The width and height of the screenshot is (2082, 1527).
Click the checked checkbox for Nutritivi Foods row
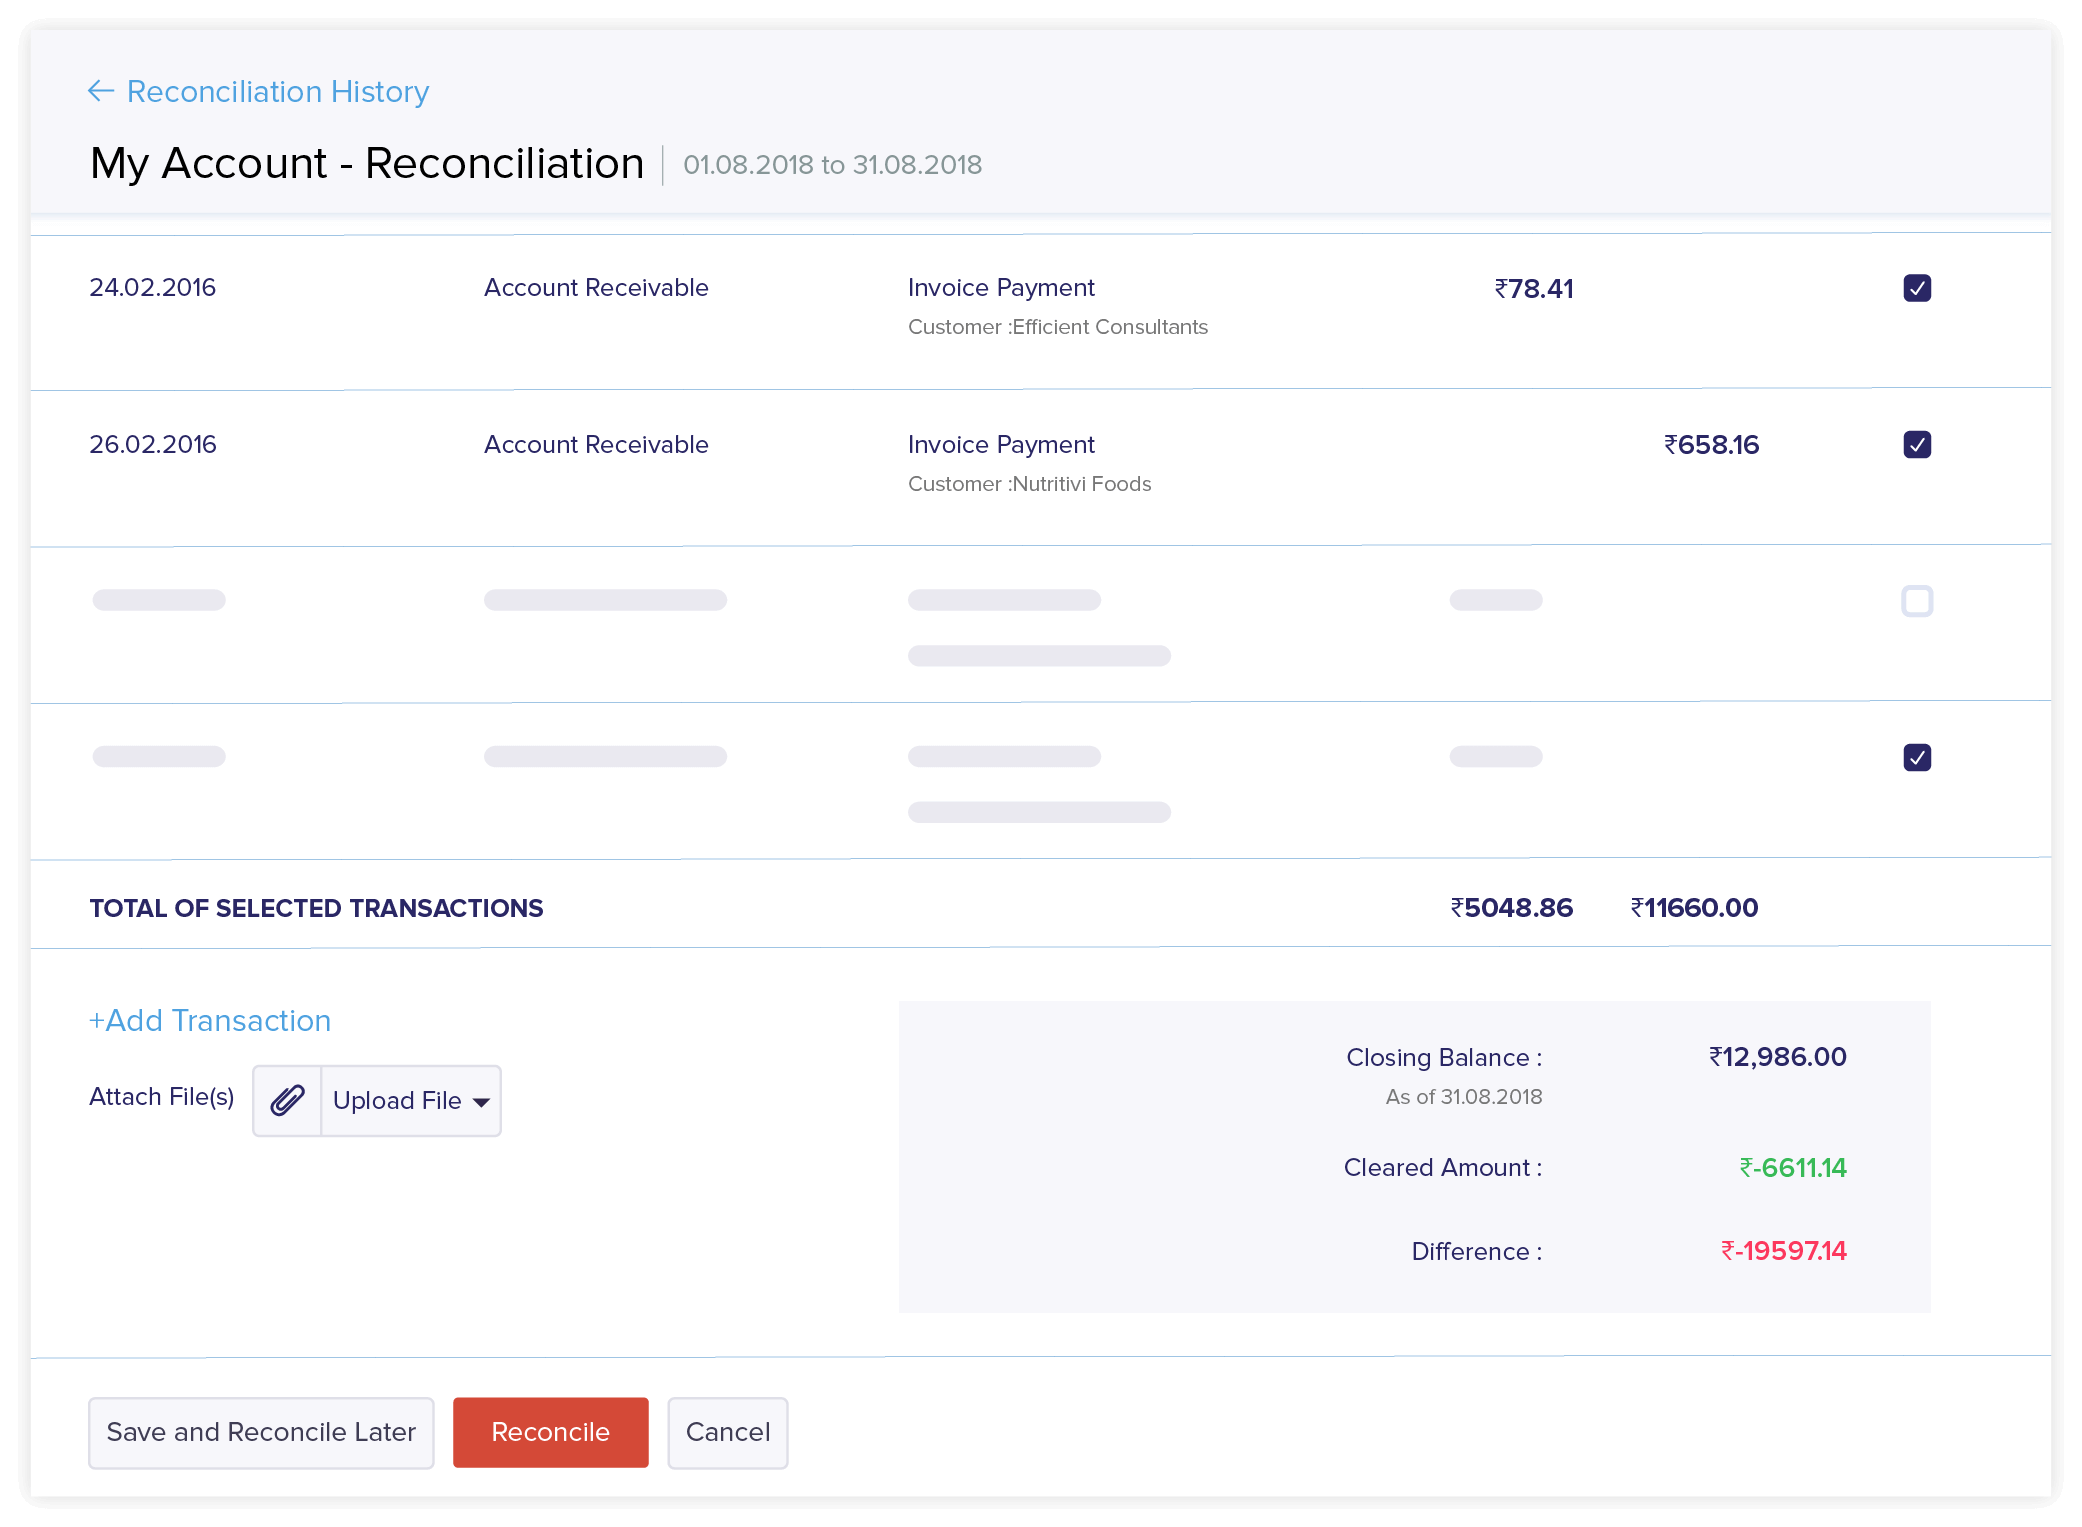(x=1916, y=444)
